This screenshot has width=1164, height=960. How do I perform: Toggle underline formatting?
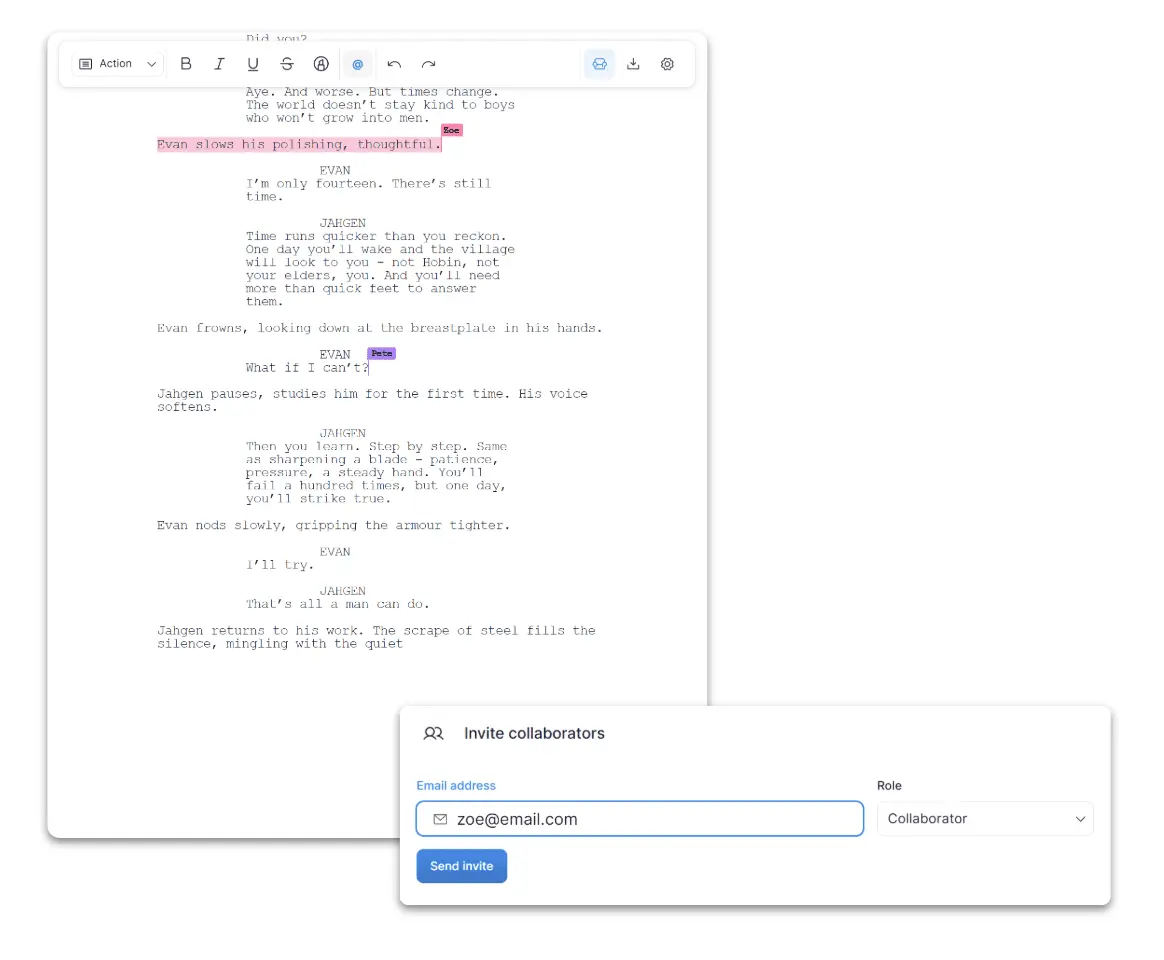[x=253, y=64]
